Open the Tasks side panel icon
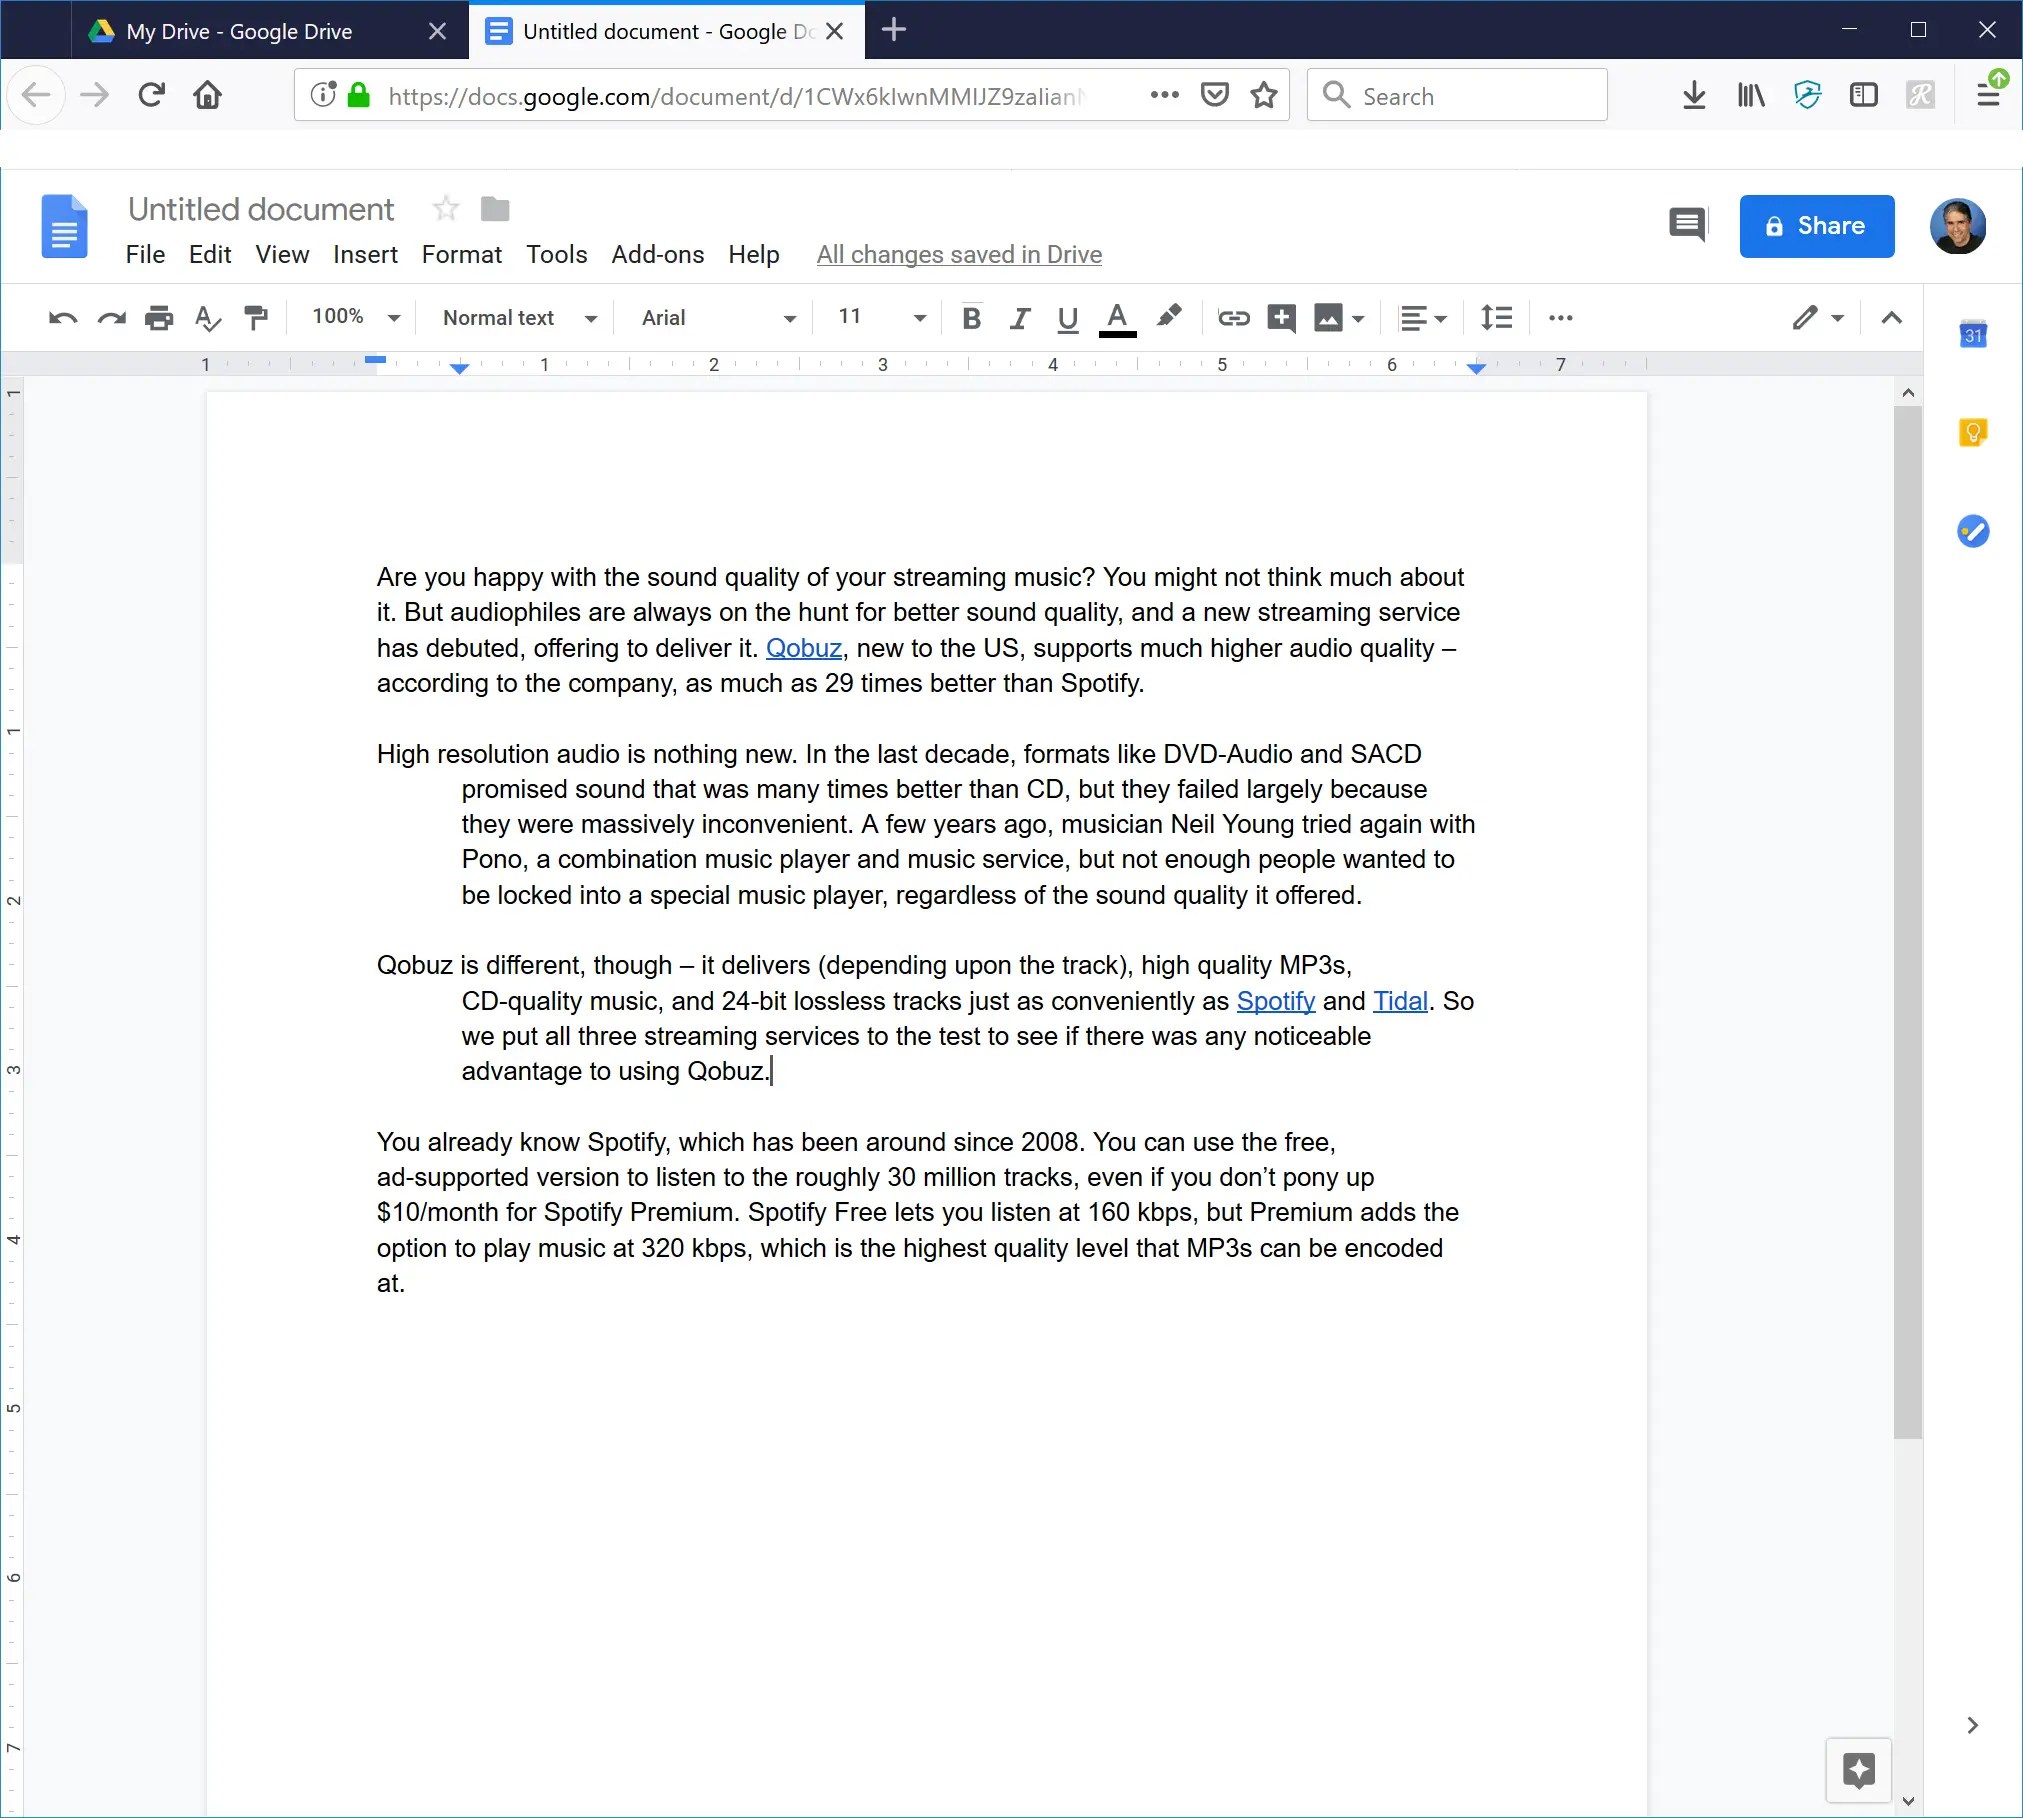 click(1972, 531)
